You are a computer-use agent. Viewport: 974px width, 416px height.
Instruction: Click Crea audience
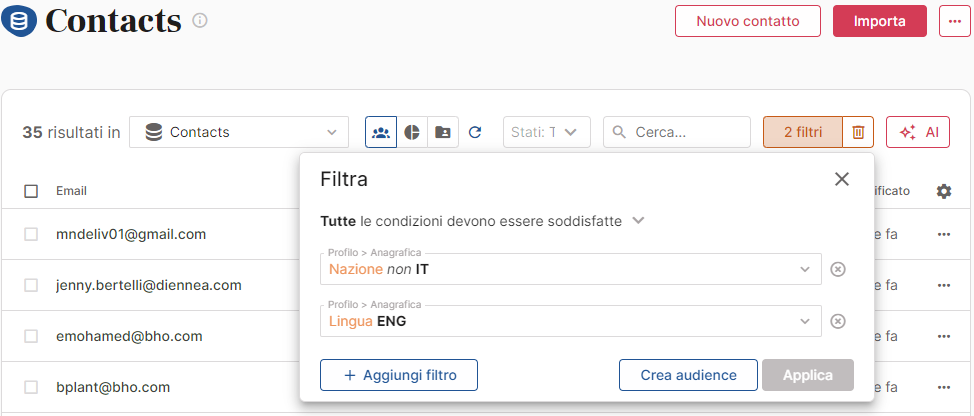click(x=688, y=375)
